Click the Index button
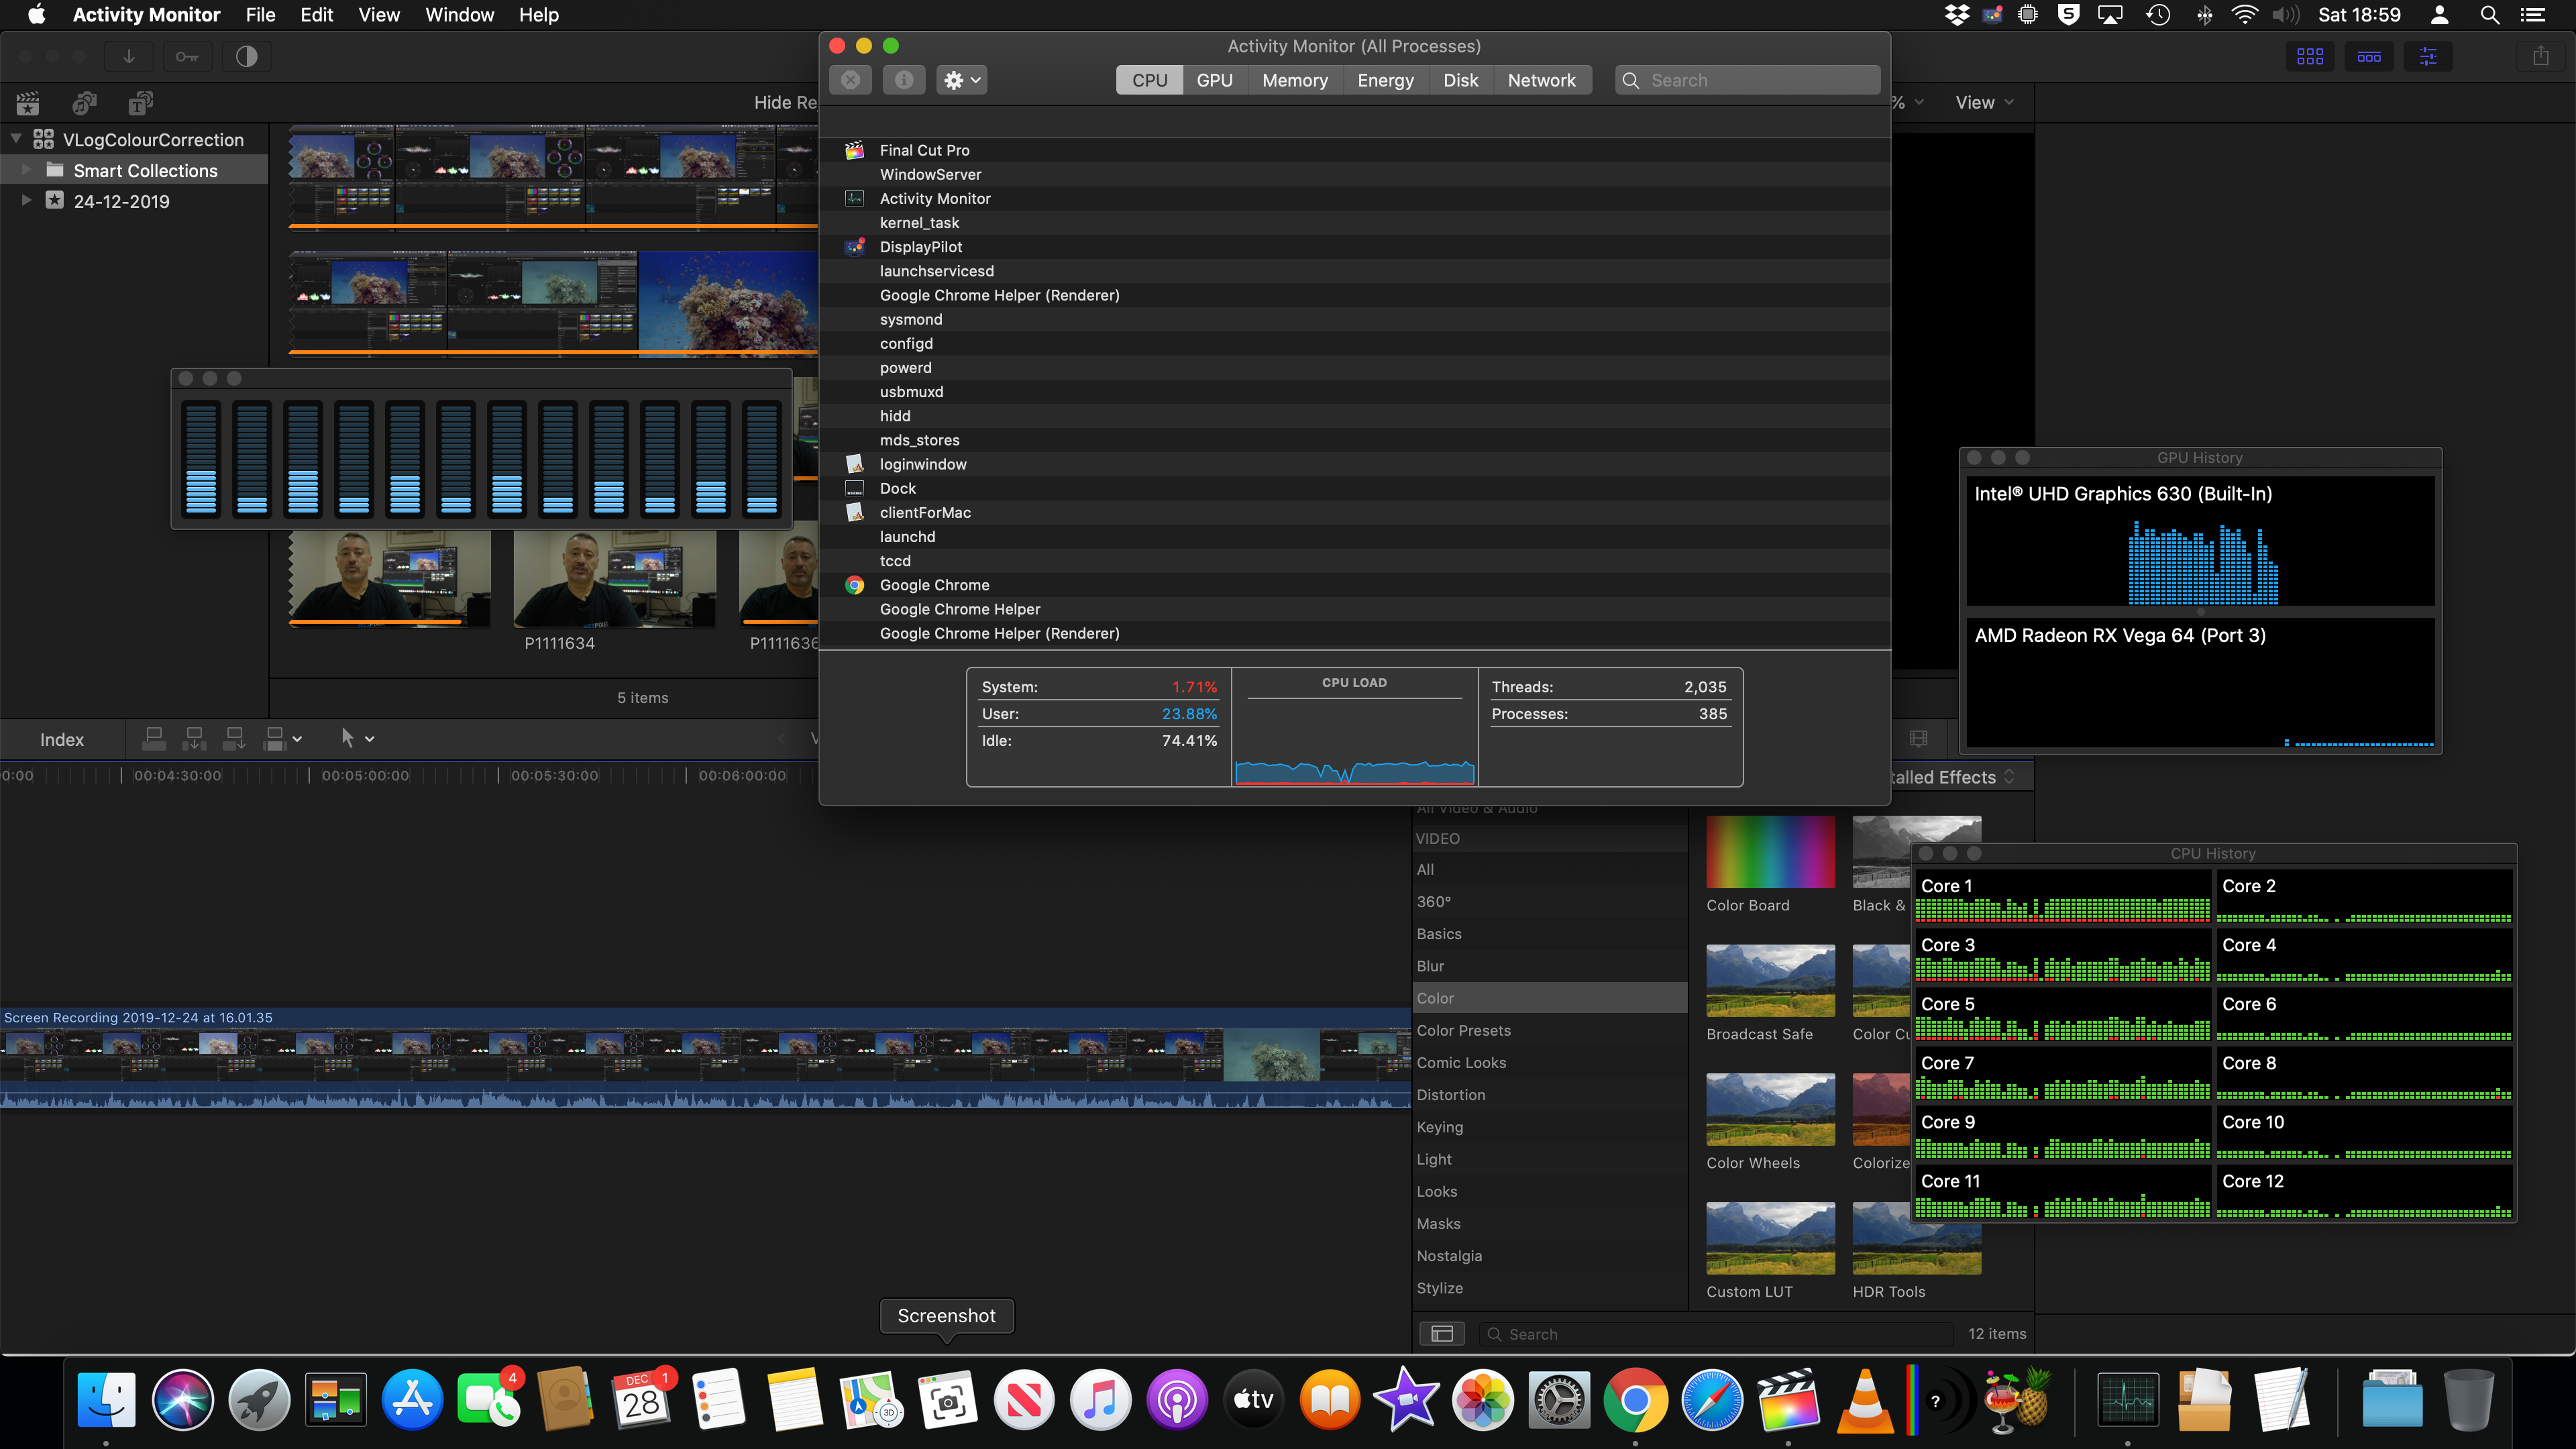Viewport: 2576px width, 1449px height. click(x=62, y=740)
